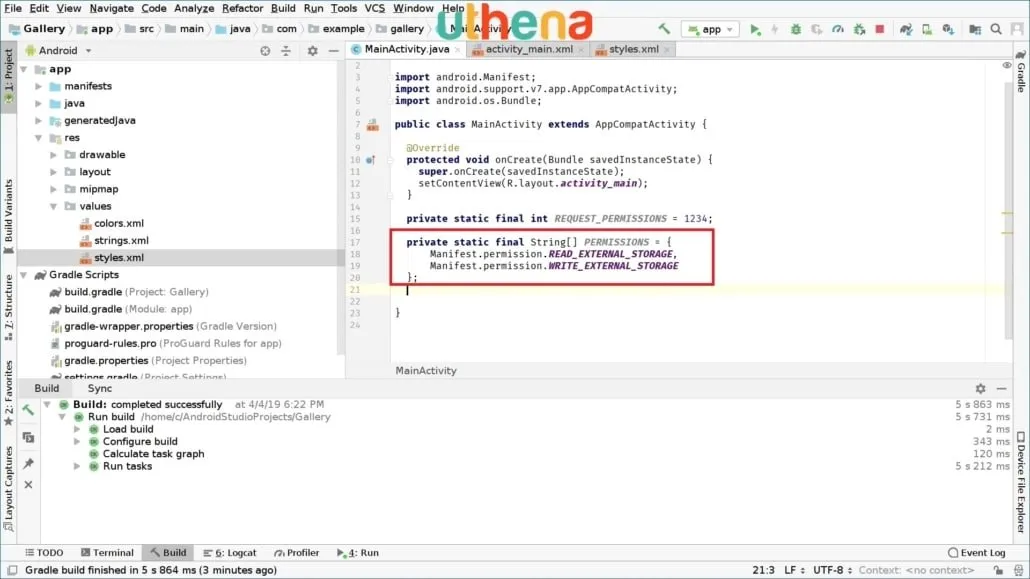Toggle the 2: Favorites tool window

(x=9, y=393)
